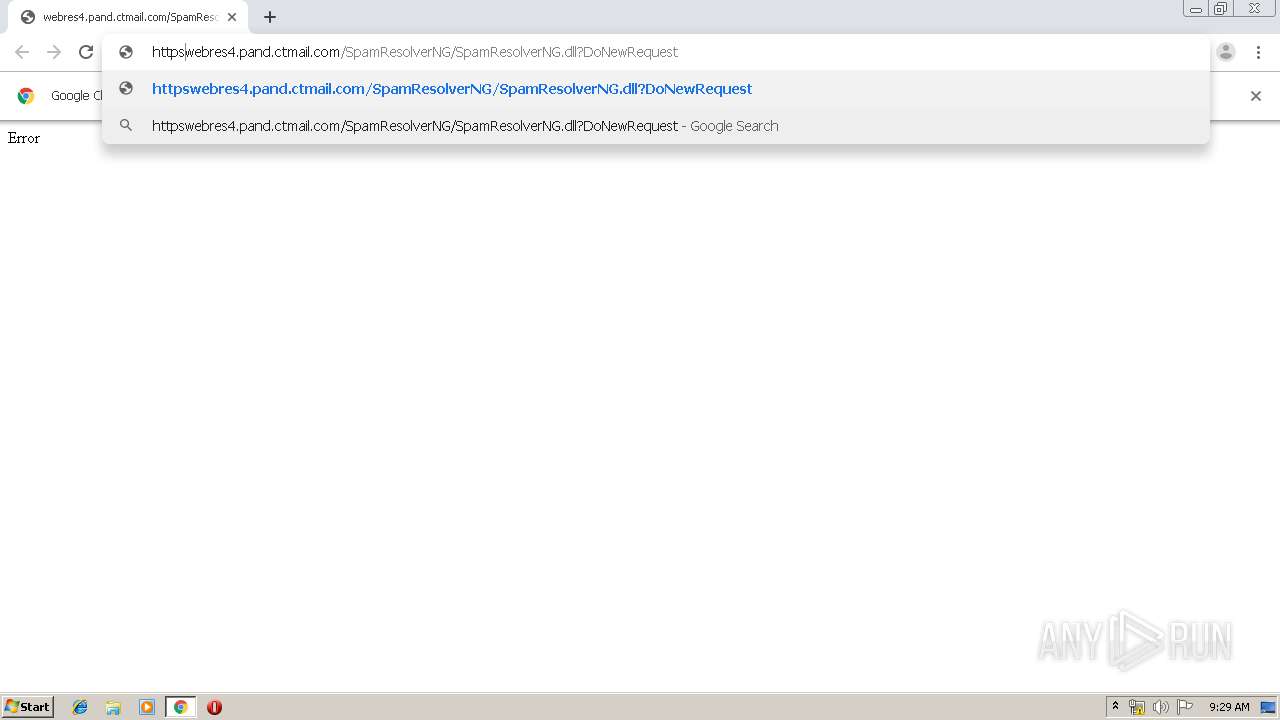The image size is (1280, 720).
Task: Select the webres4.pand.ctmail.com browser tab
Action: pyautogui.click(x=127, y=17)
